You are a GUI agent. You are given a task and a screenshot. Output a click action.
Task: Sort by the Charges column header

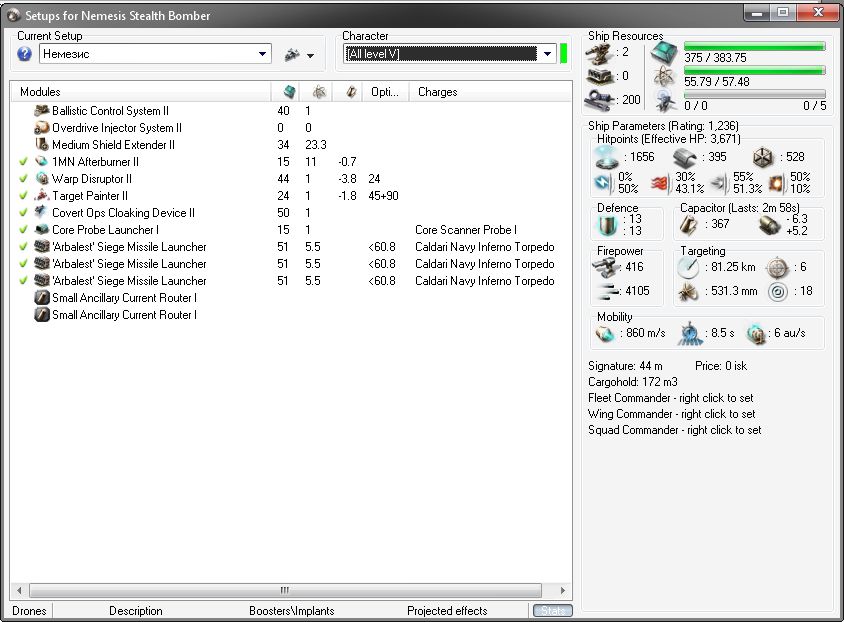click(490, 92)
